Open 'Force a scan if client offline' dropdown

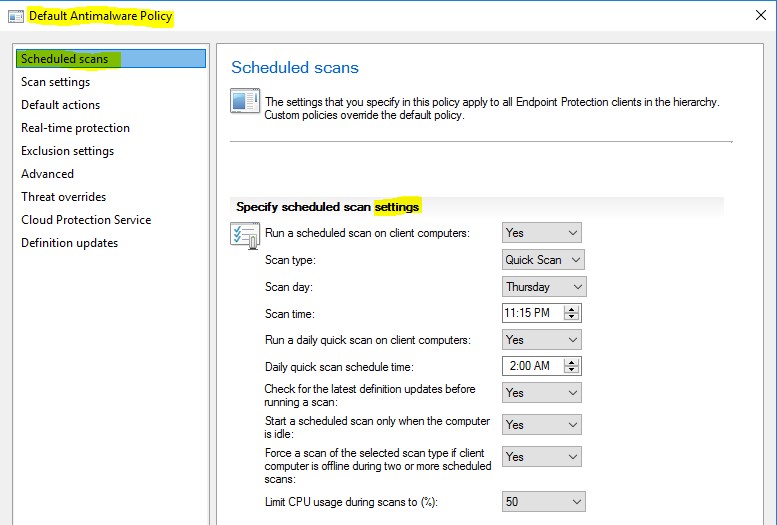pos(542,457)
